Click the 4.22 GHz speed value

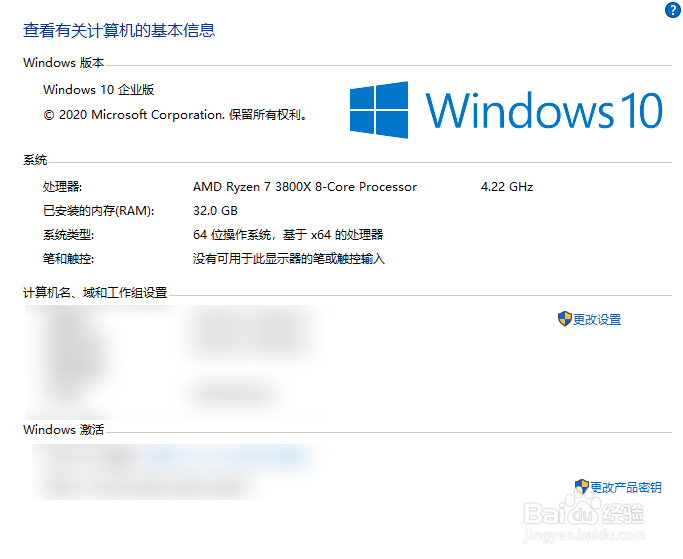[507, 187]
